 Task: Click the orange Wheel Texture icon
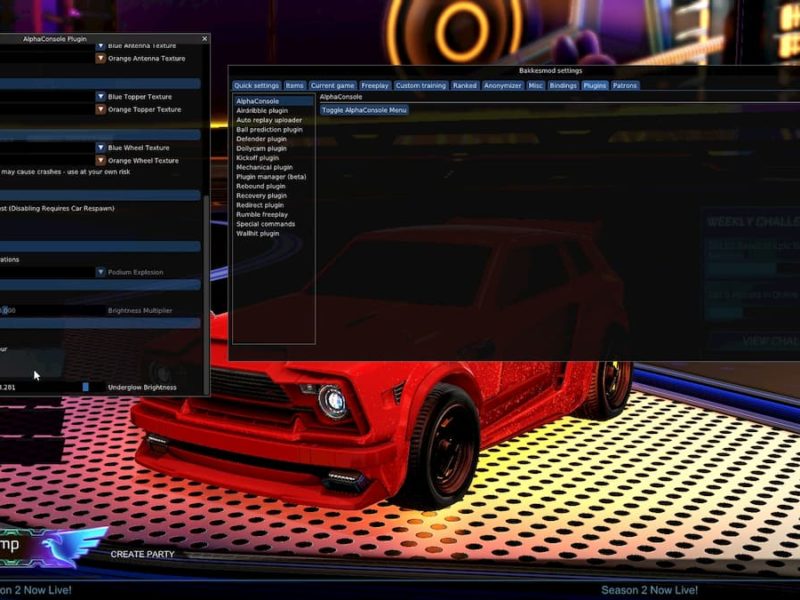(x=99, y=160)
